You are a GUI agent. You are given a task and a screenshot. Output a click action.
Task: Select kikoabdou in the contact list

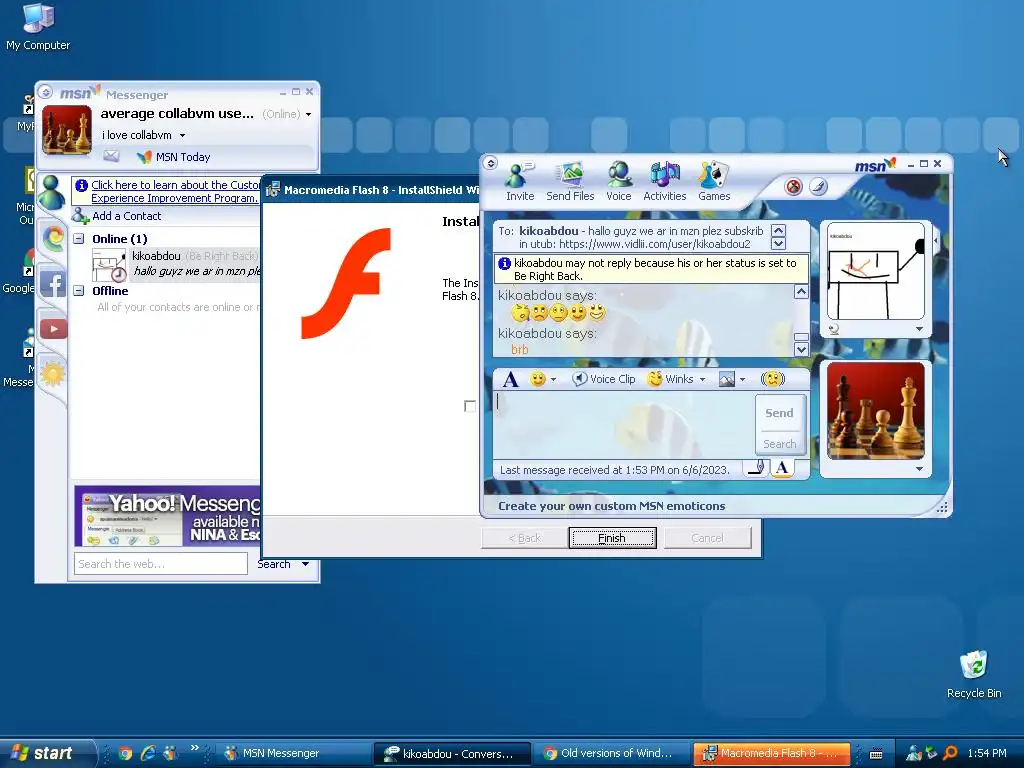coord(176,263)
